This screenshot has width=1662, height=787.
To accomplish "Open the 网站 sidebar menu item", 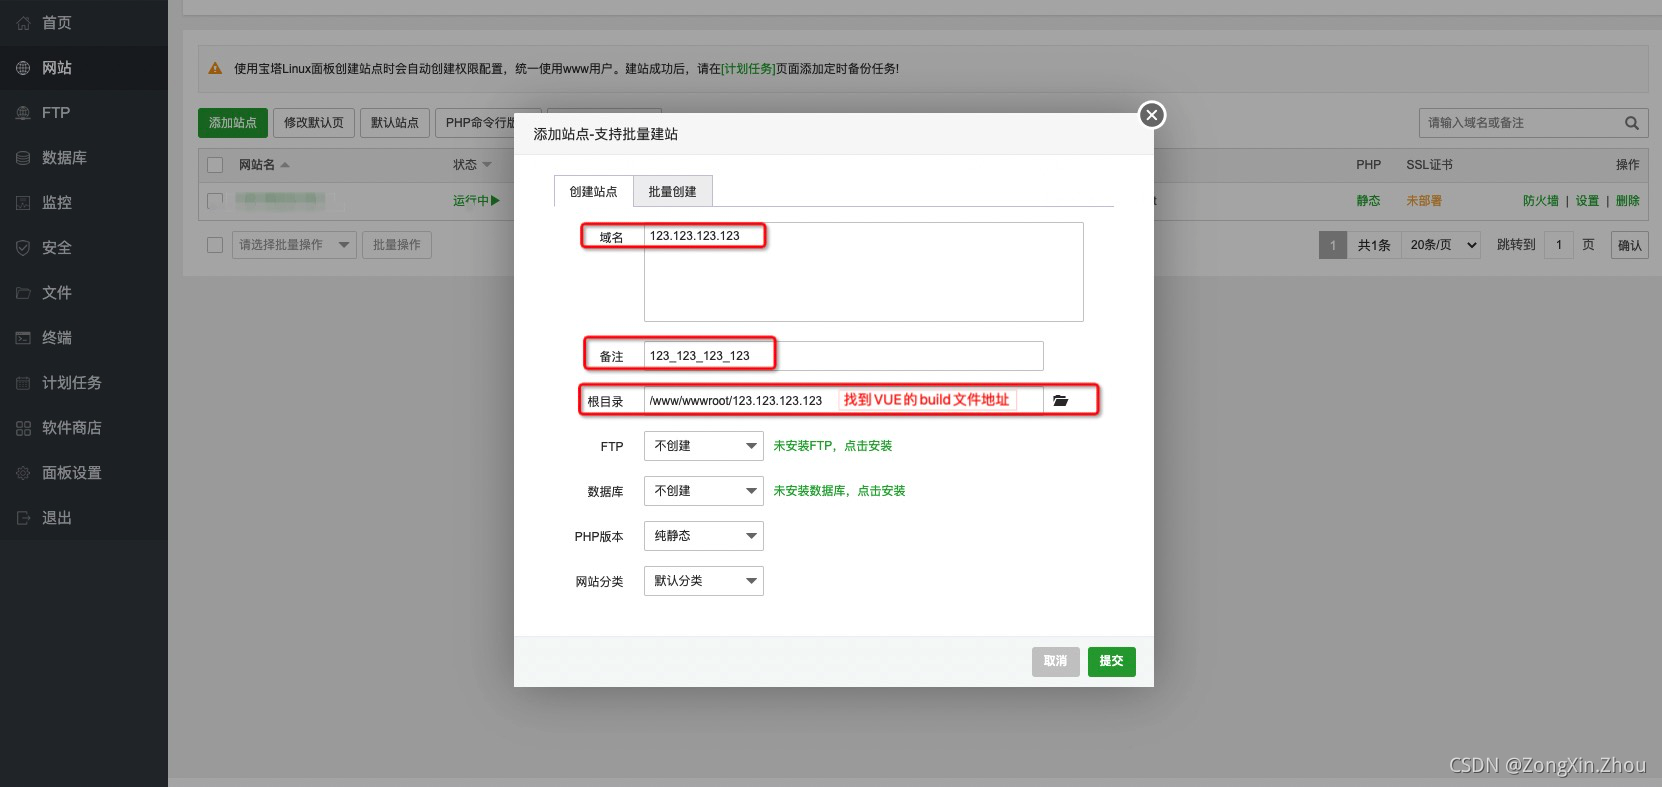I will [x=84, y=68].
